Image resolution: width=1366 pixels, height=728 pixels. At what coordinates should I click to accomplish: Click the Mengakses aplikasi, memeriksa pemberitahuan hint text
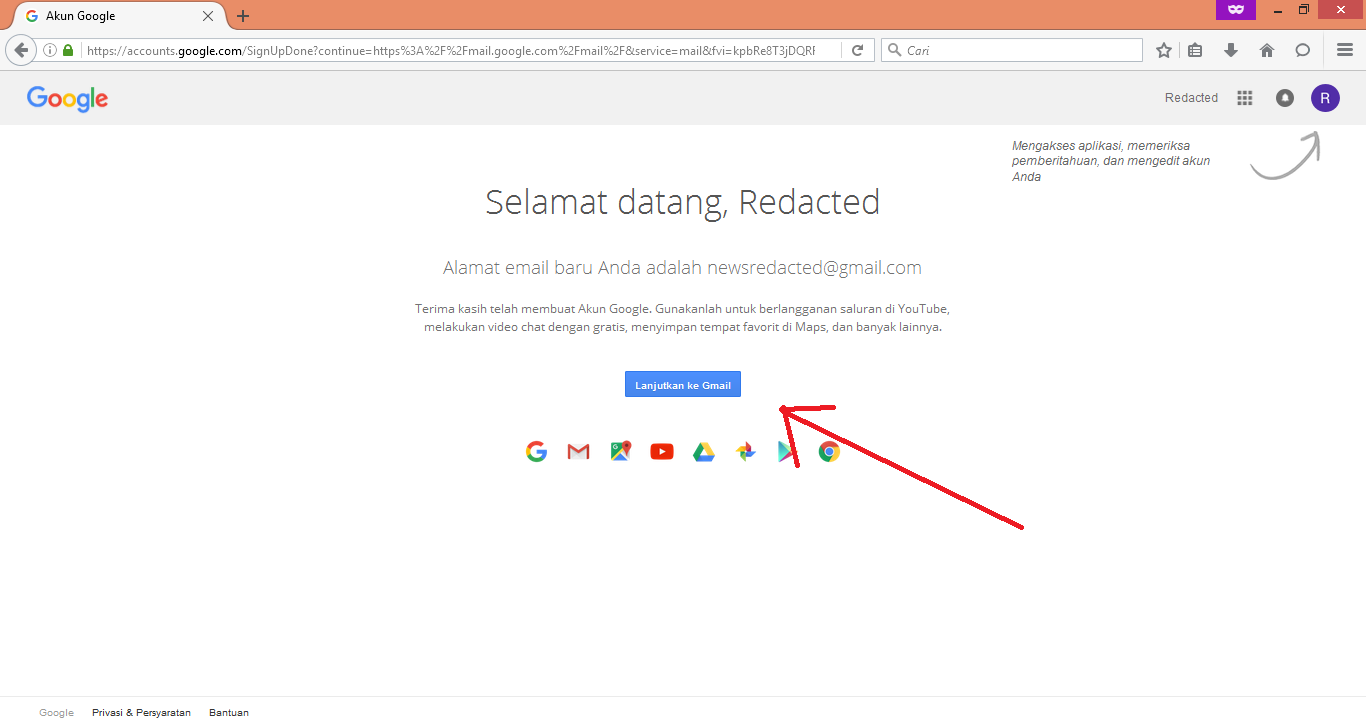1111,161
